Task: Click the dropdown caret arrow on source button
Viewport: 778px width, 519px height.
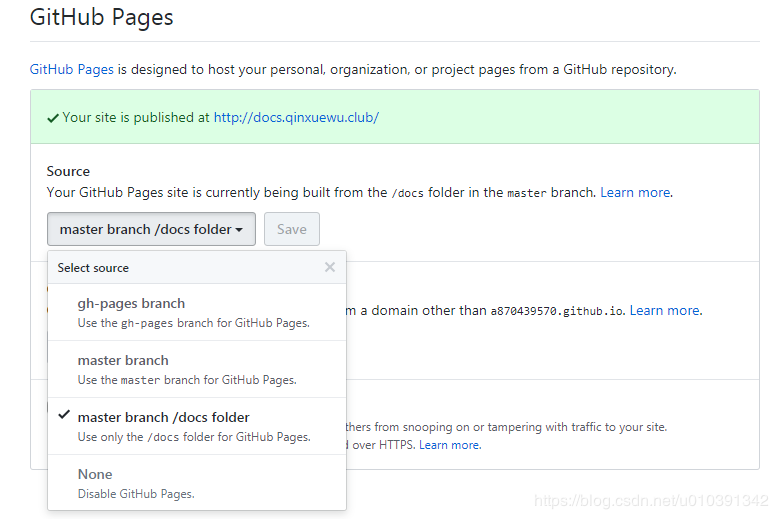Action: click(240, 230)
